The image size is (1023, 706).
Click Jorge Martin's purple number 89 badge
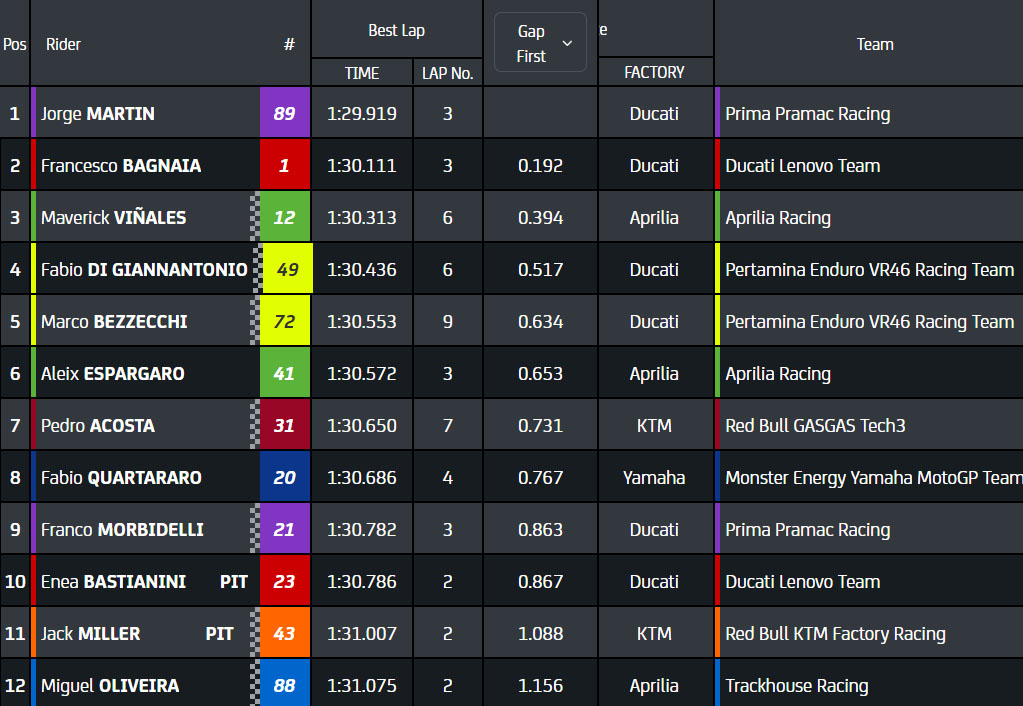coord(285,114)
